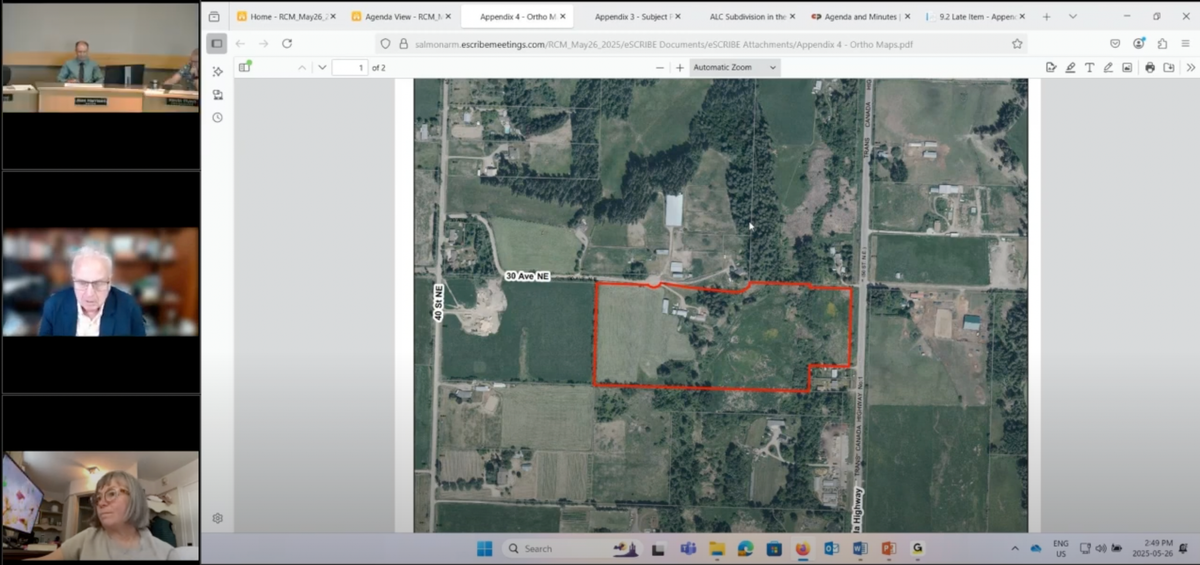Click the address bar URL

coord(662,44)
